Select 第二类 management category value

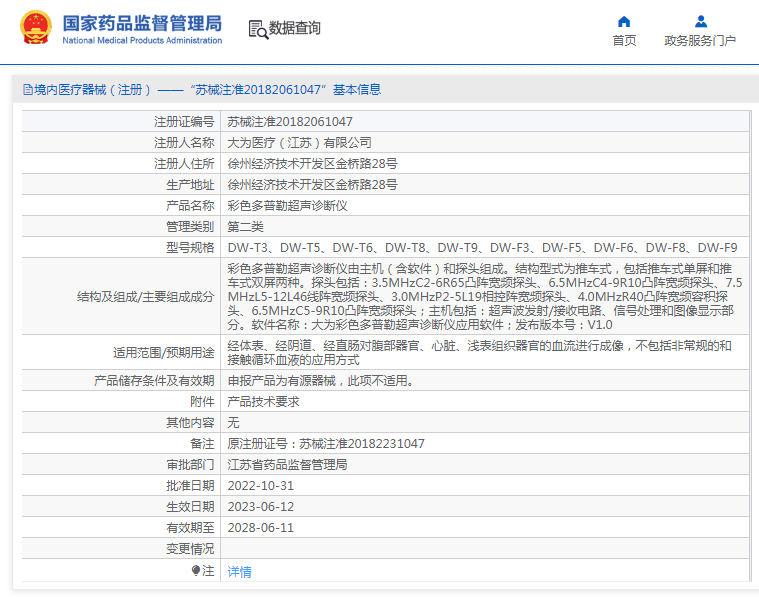coord(245,227)
